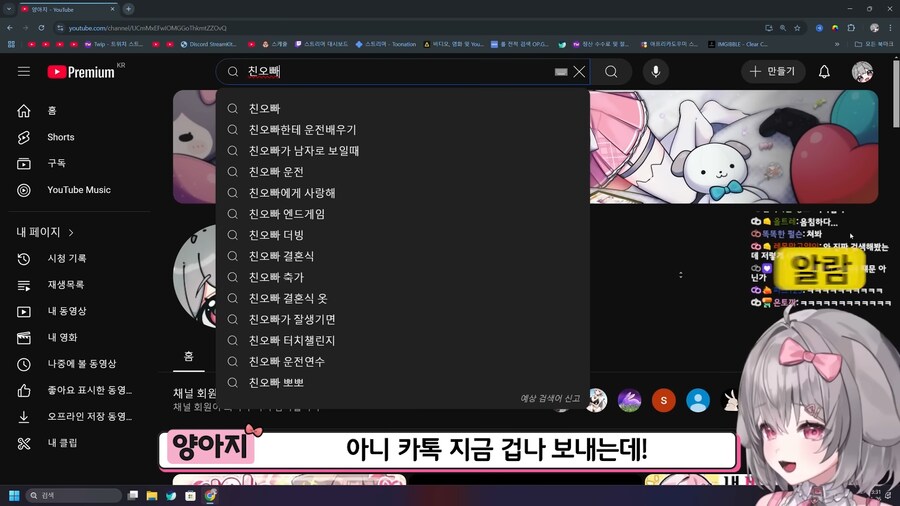Select the suggestion 친오빠에게 사랑해

[403, 193]
